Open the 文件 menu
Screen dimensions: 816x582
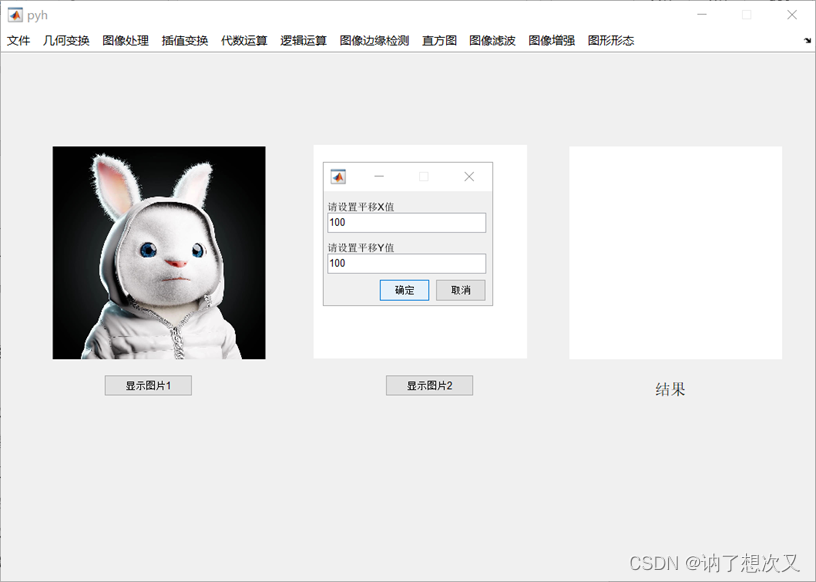pos(18,41)
